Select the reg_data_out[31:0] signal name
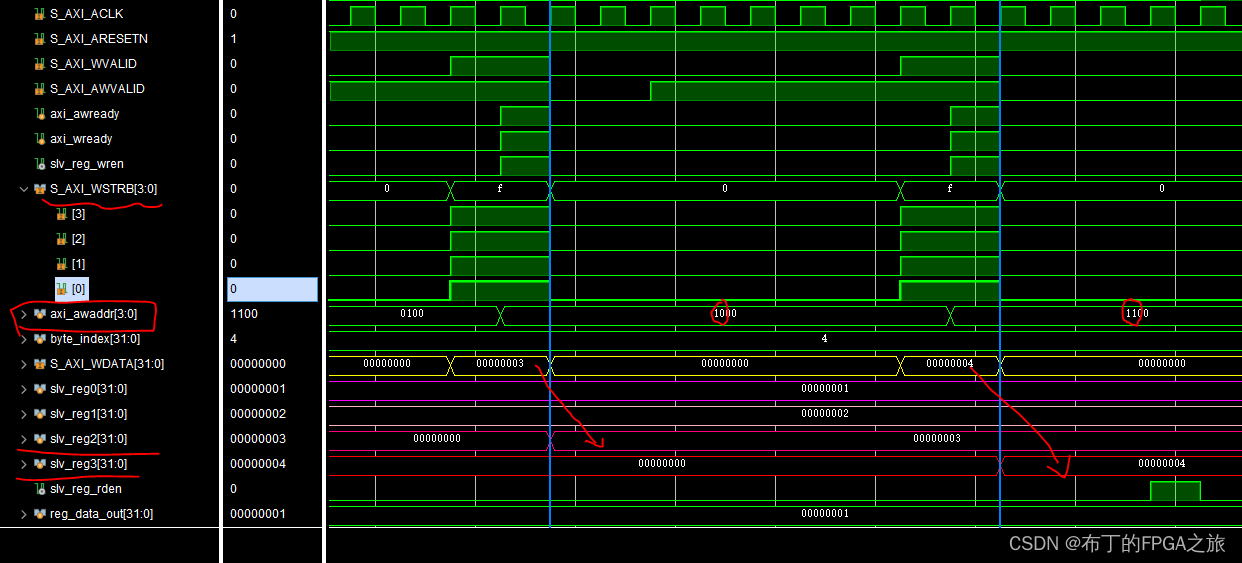 click(x=102, y=514)
